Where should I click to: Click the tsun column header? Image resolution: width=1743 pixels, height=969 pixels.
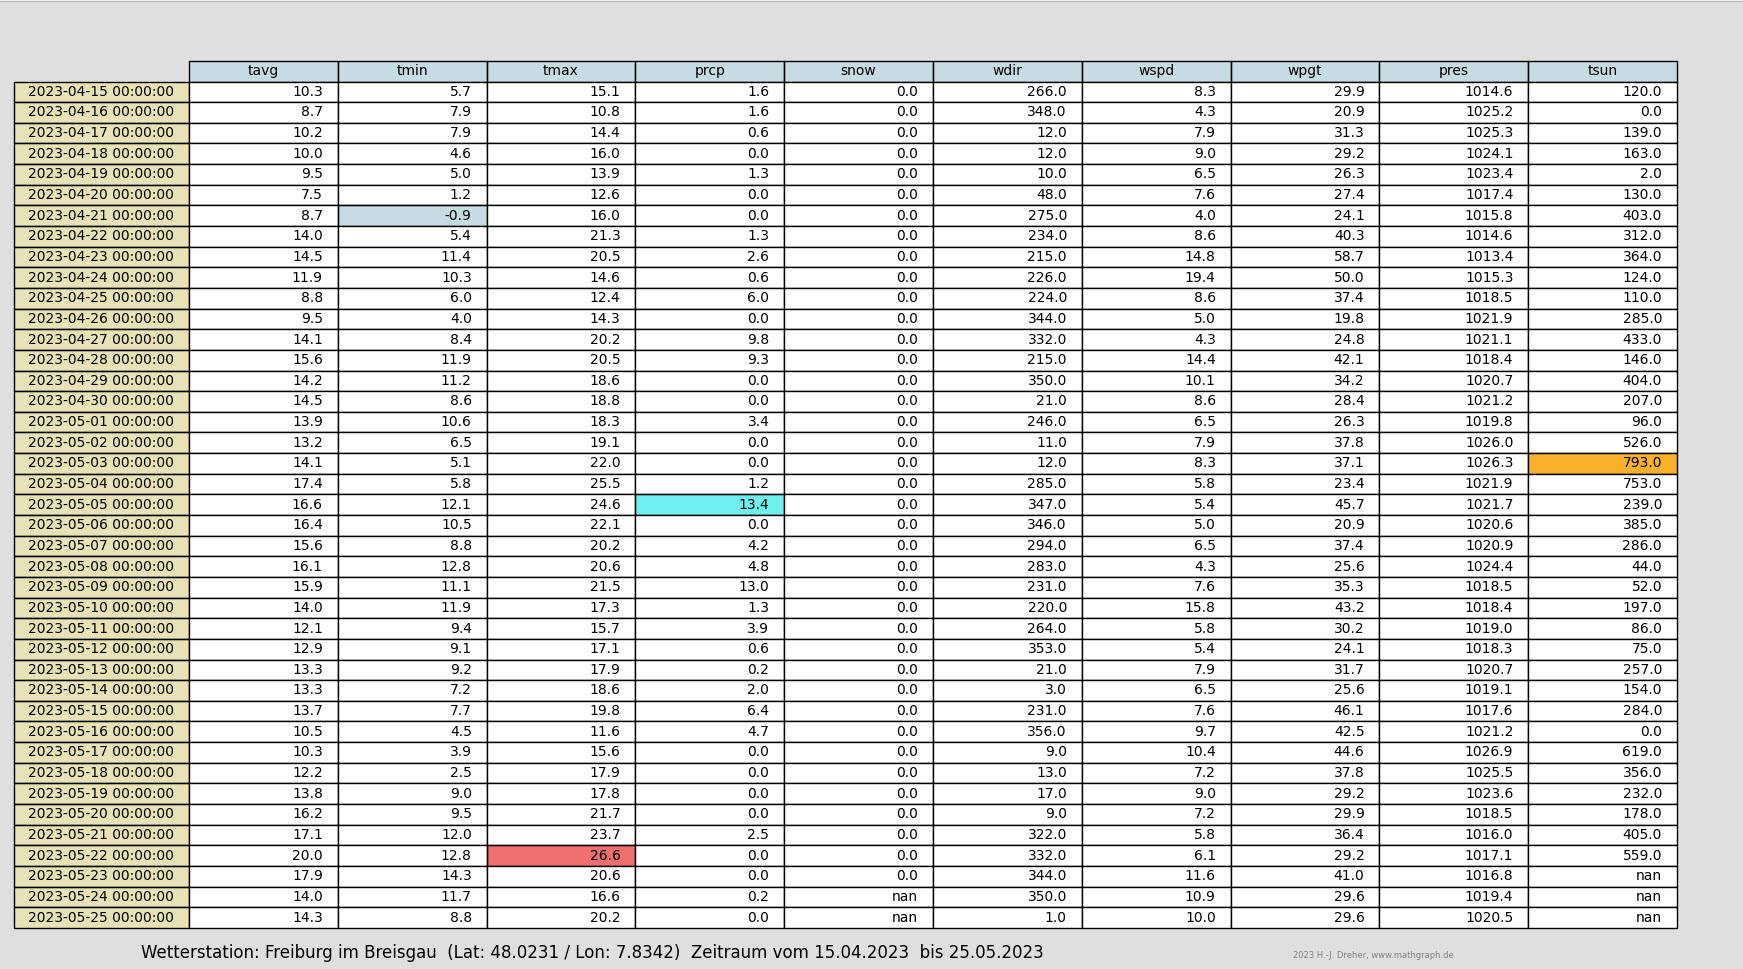point(1602,71)
